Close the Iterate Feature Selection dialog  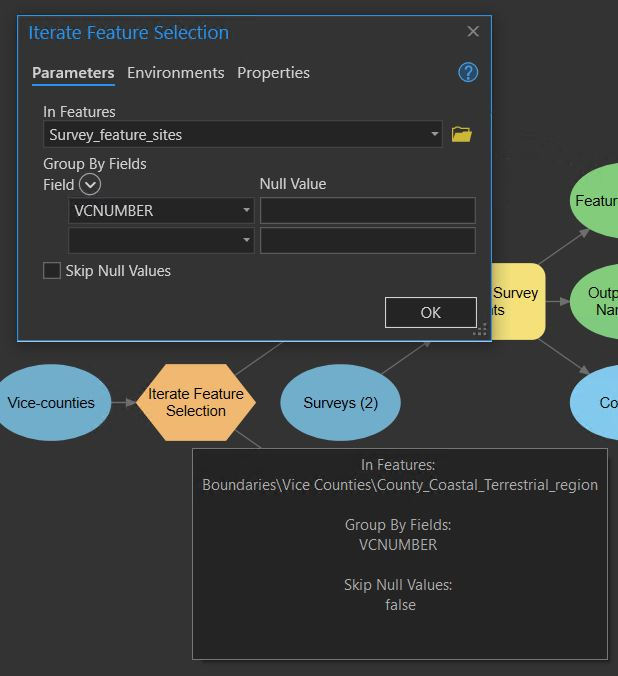(473, 31)
